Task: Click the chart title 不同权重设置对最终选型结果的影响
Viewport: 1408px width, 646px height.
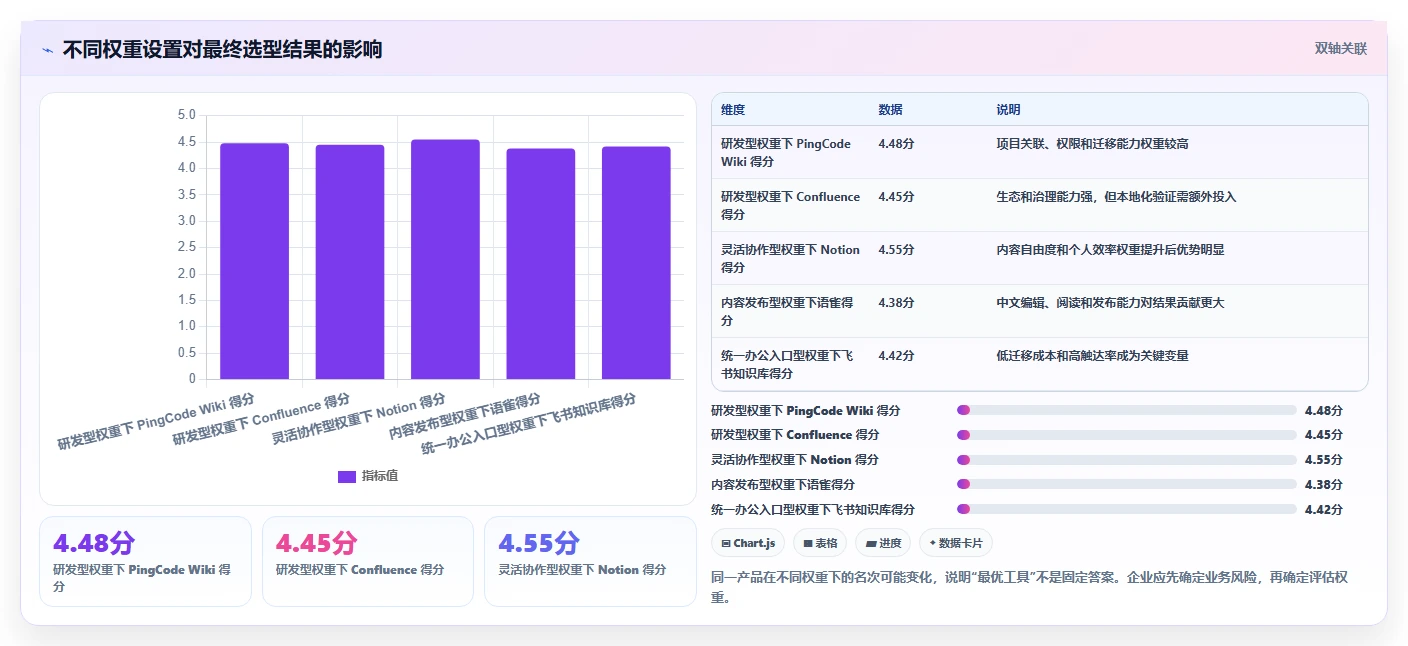Action: pyautogui.click(x=222, y=49)
